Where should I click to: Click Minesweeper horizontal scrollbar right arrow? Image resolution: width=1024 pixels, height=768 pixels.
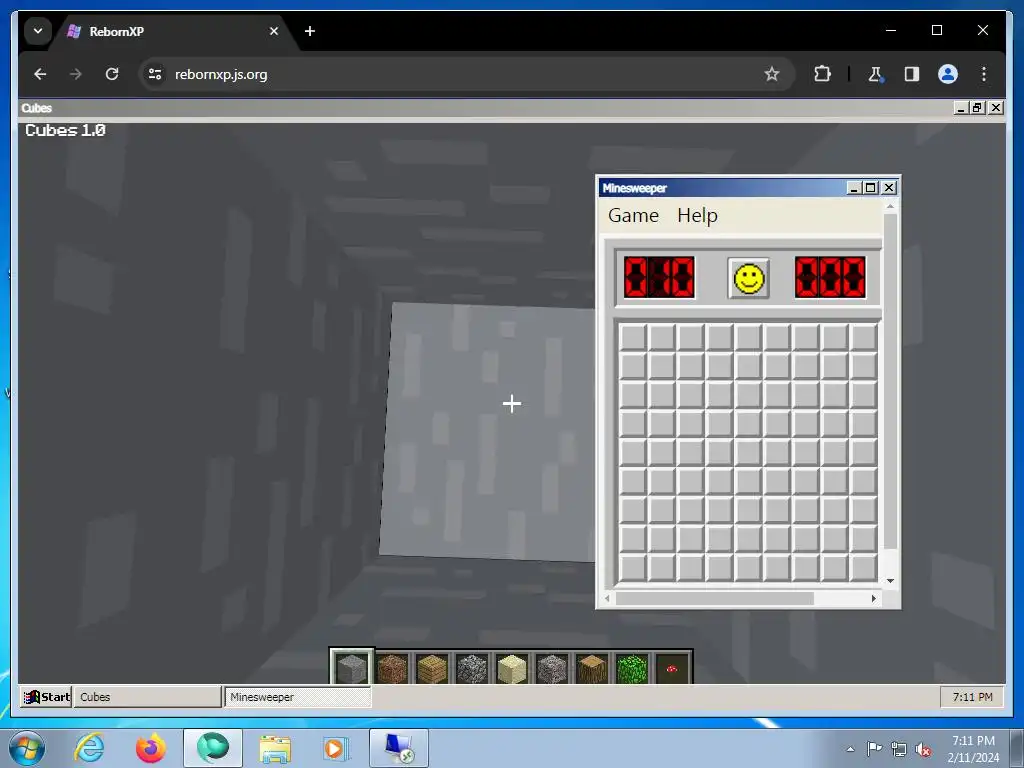tap(874, 598)
